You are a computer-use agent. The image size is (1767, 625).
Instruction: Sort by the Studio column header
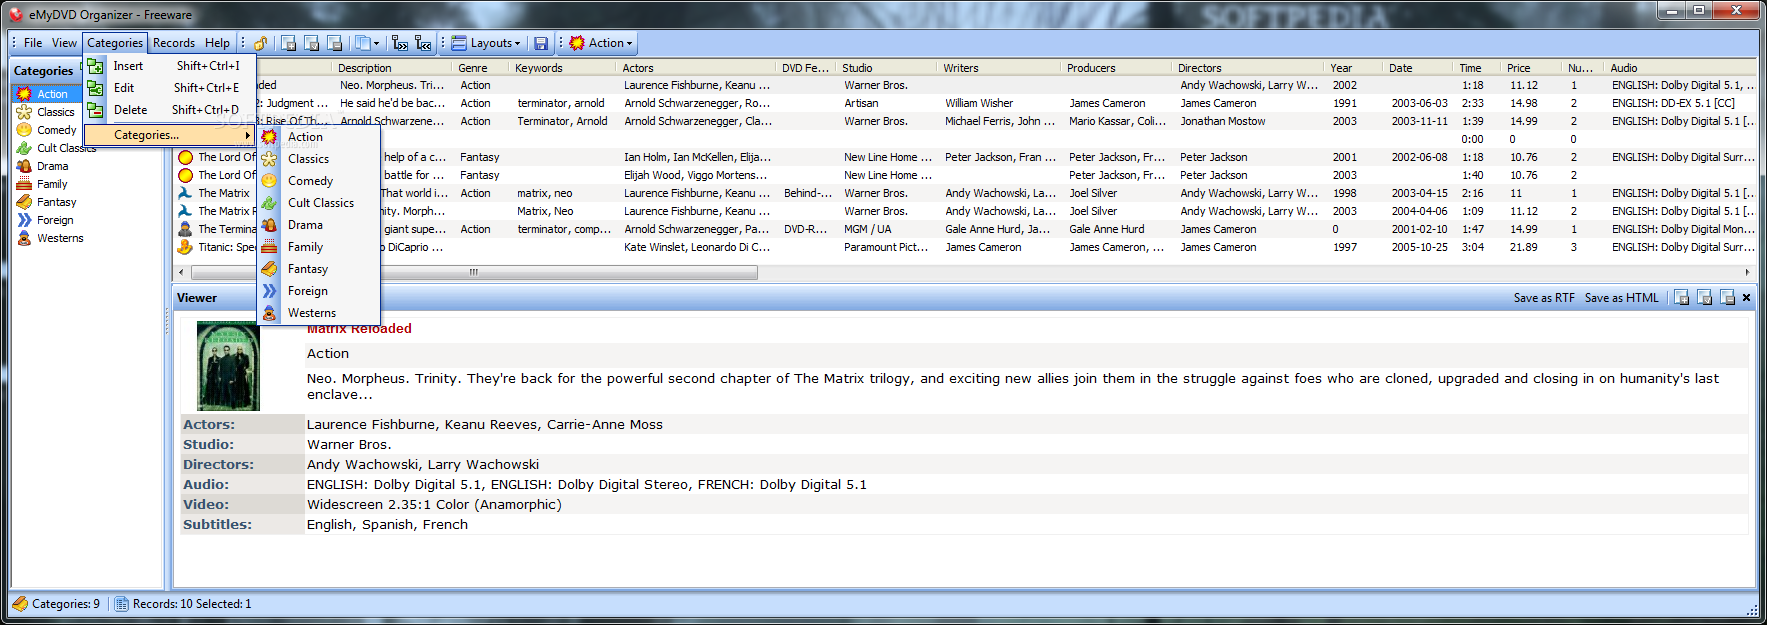888,68
